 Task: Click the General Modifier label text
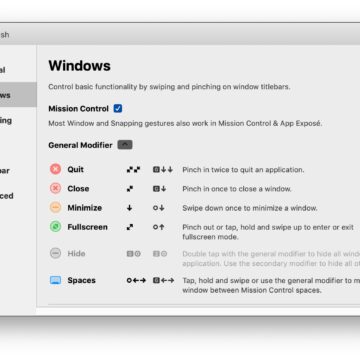80,145
